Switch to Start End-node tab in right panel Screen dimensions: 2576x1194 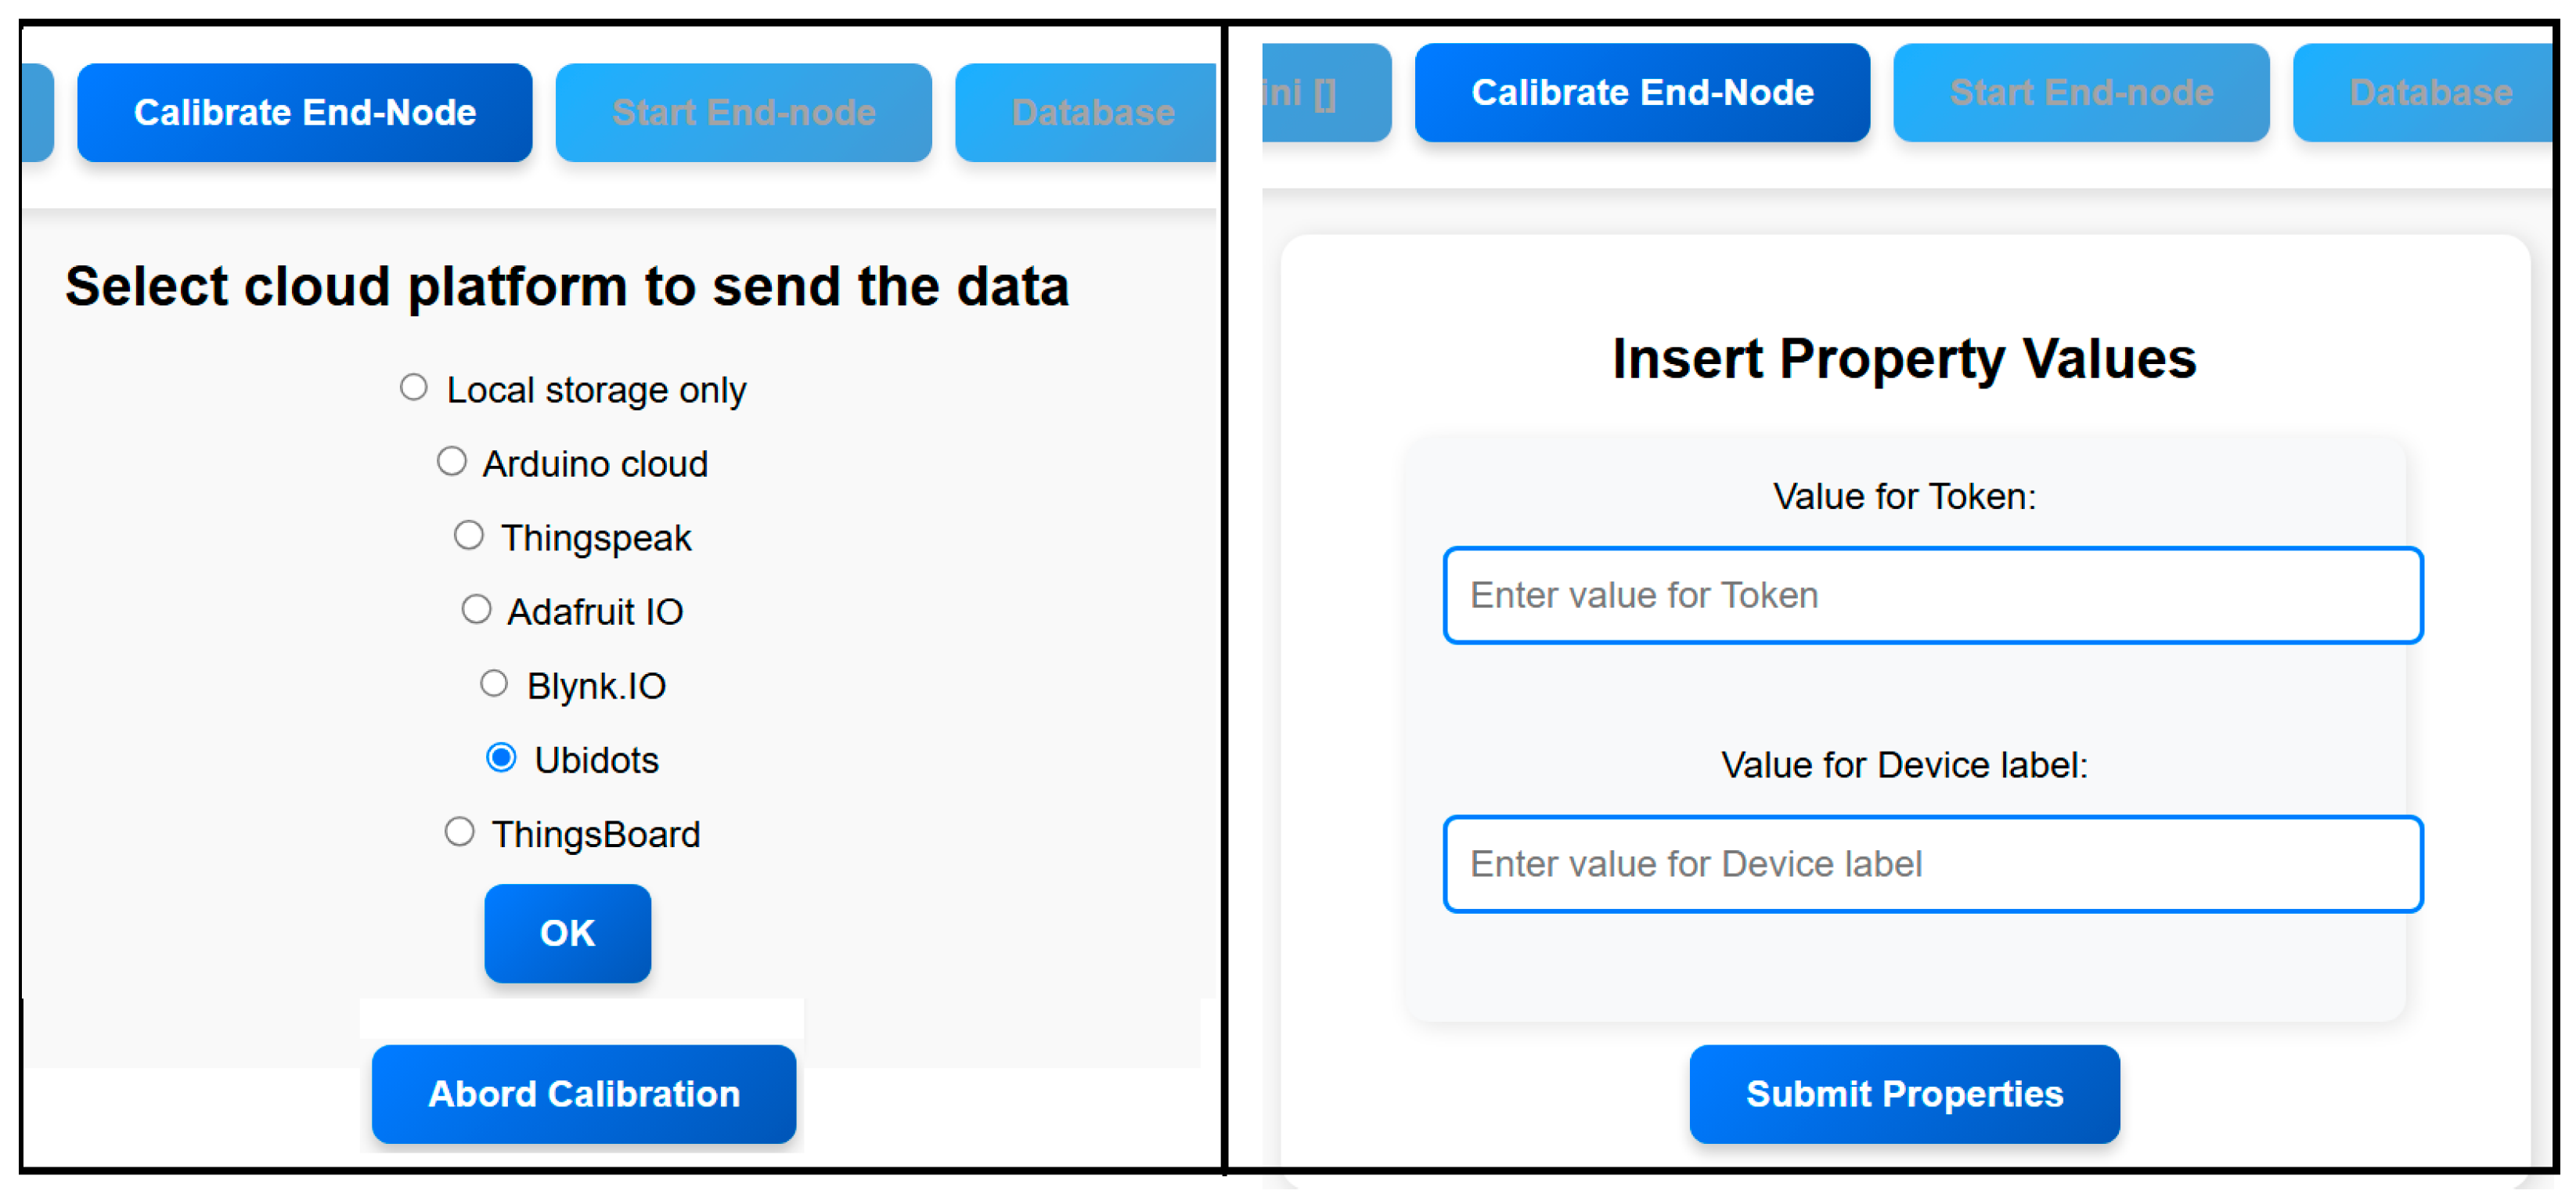click(2081, 93)
